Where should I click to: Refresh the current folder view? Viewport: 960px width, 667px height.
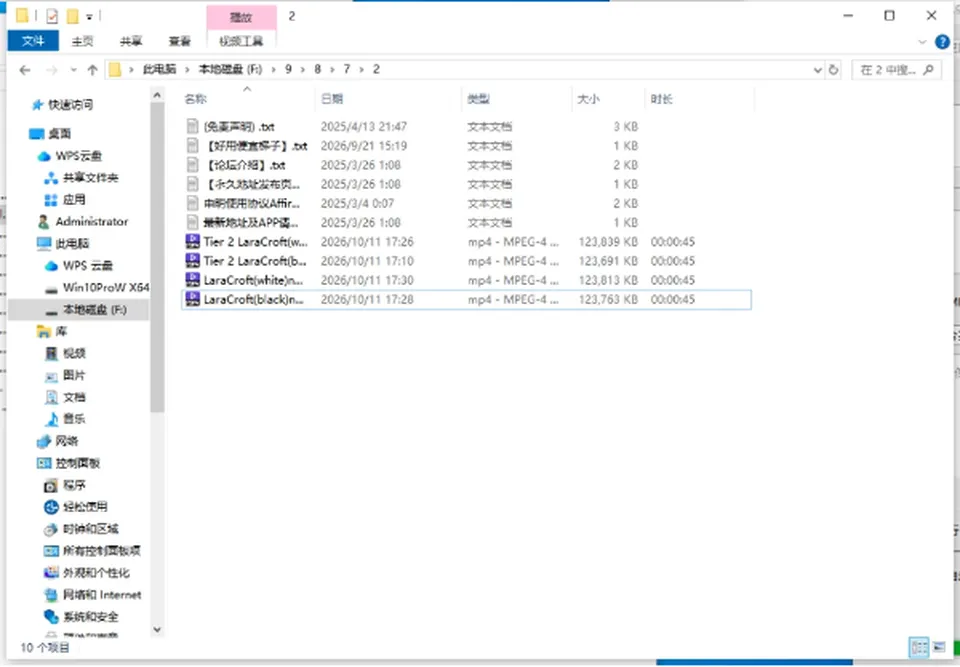[833, 70]
